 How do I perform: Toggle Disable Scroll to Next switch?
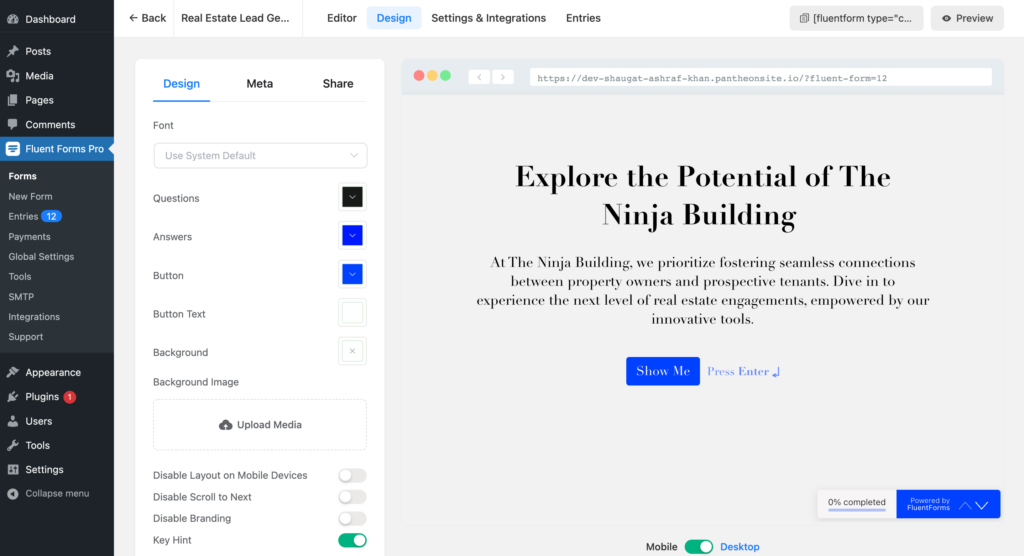click(352, 497)
